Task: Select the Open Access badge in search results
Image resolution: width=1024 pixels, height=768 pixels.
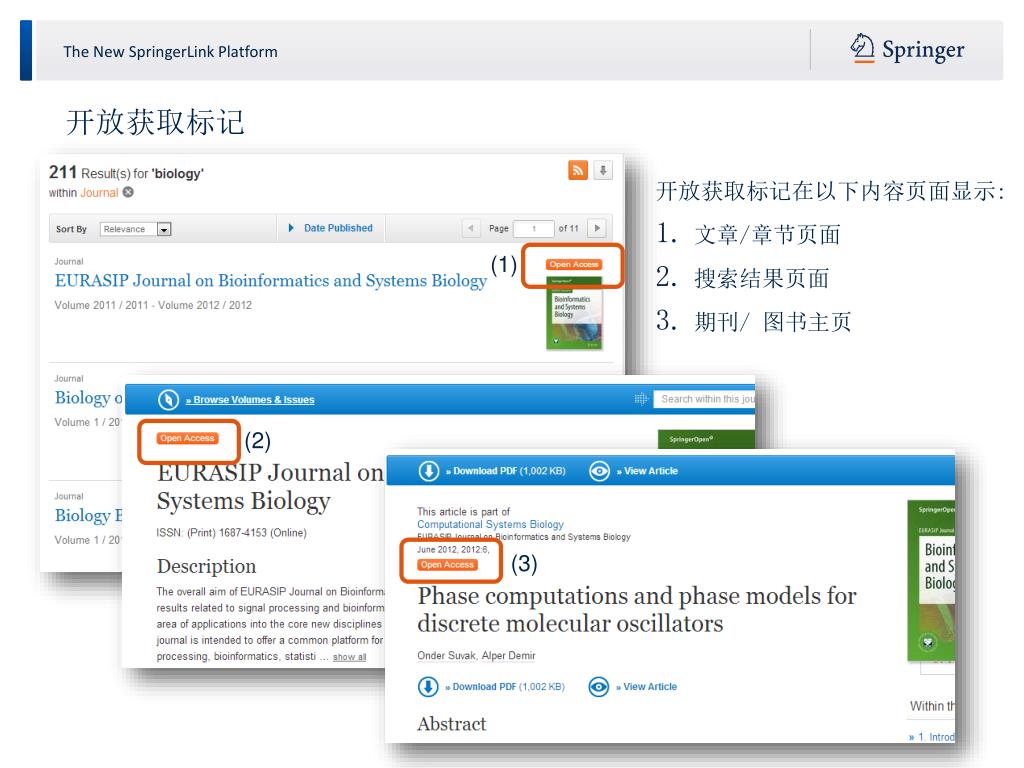Action: [574, 264]
